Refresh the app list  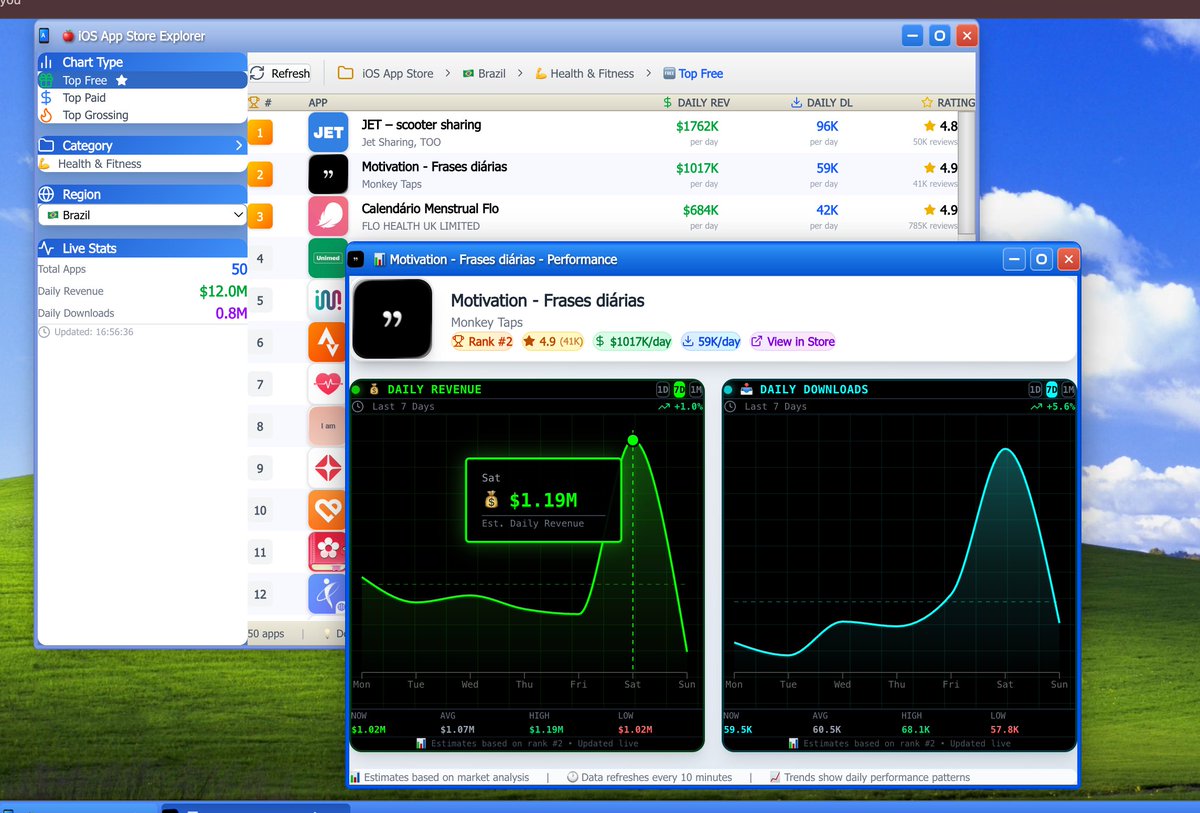pyautogui.click(x=280, y=73)
